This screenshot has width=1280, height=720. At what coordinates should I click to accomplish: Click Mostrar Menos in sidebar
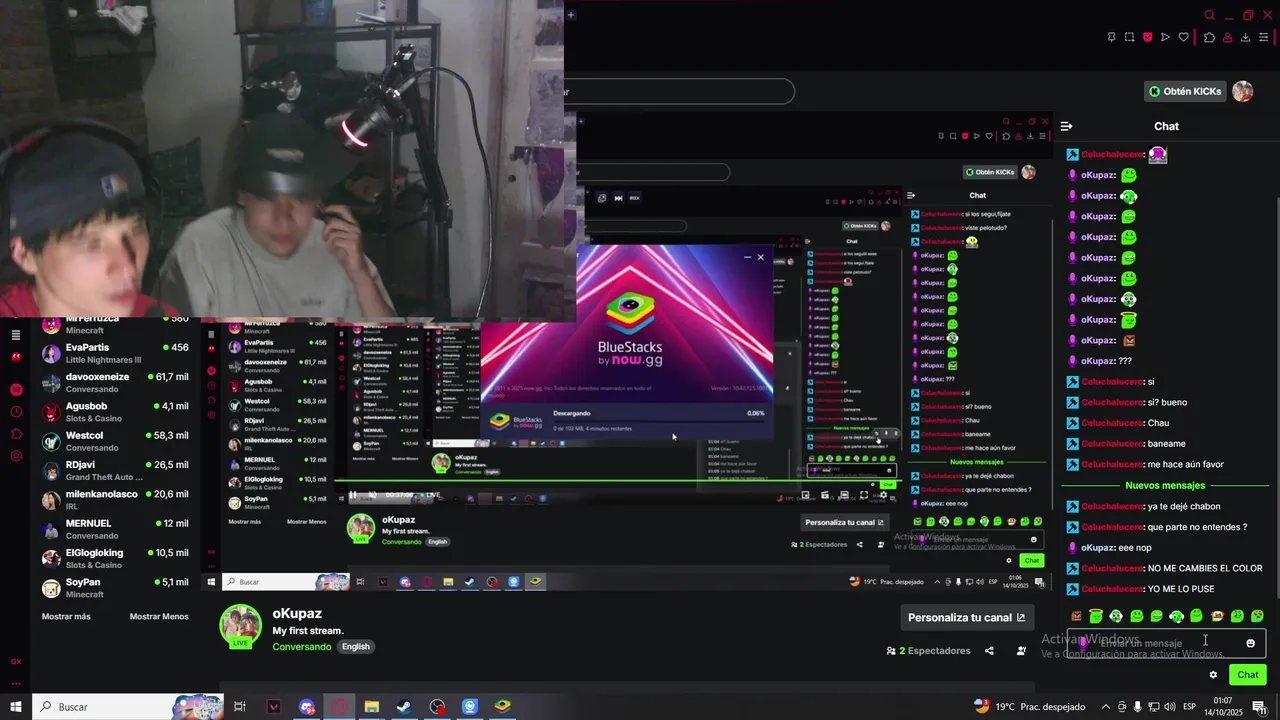[x=159, y=617]
